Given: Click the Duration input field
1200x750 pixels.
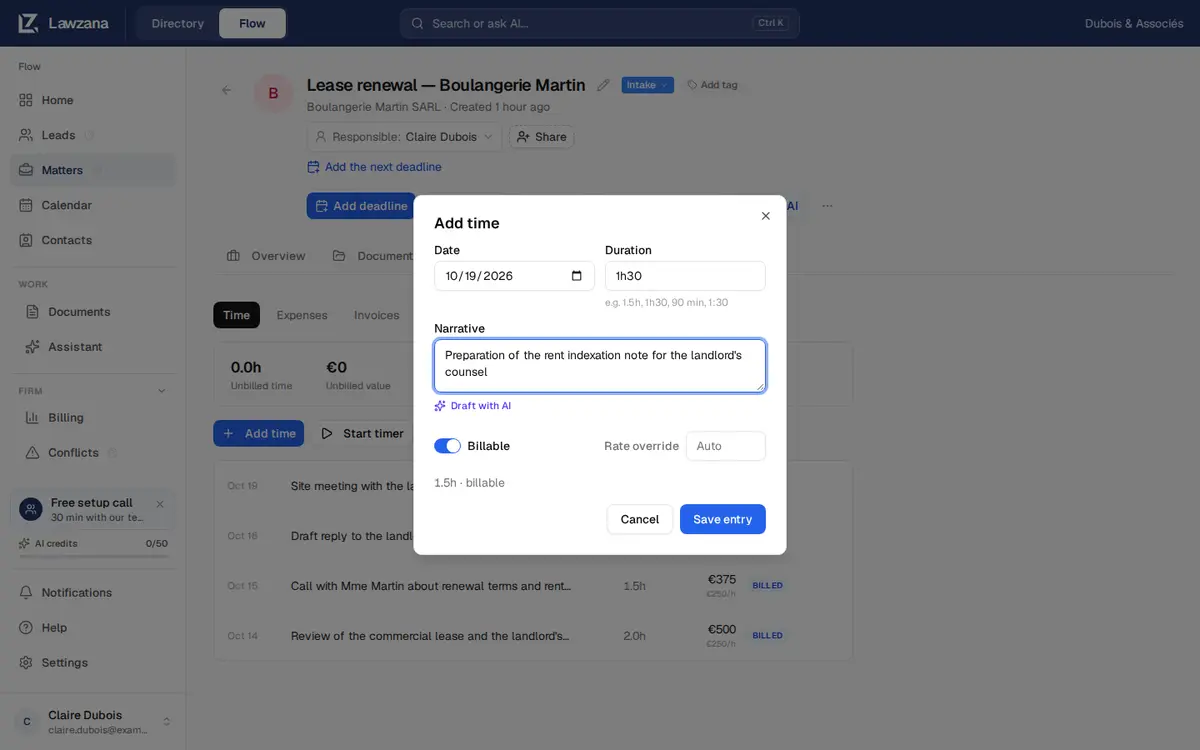Looking at the screenshot, I should click(x=685, y=276).
